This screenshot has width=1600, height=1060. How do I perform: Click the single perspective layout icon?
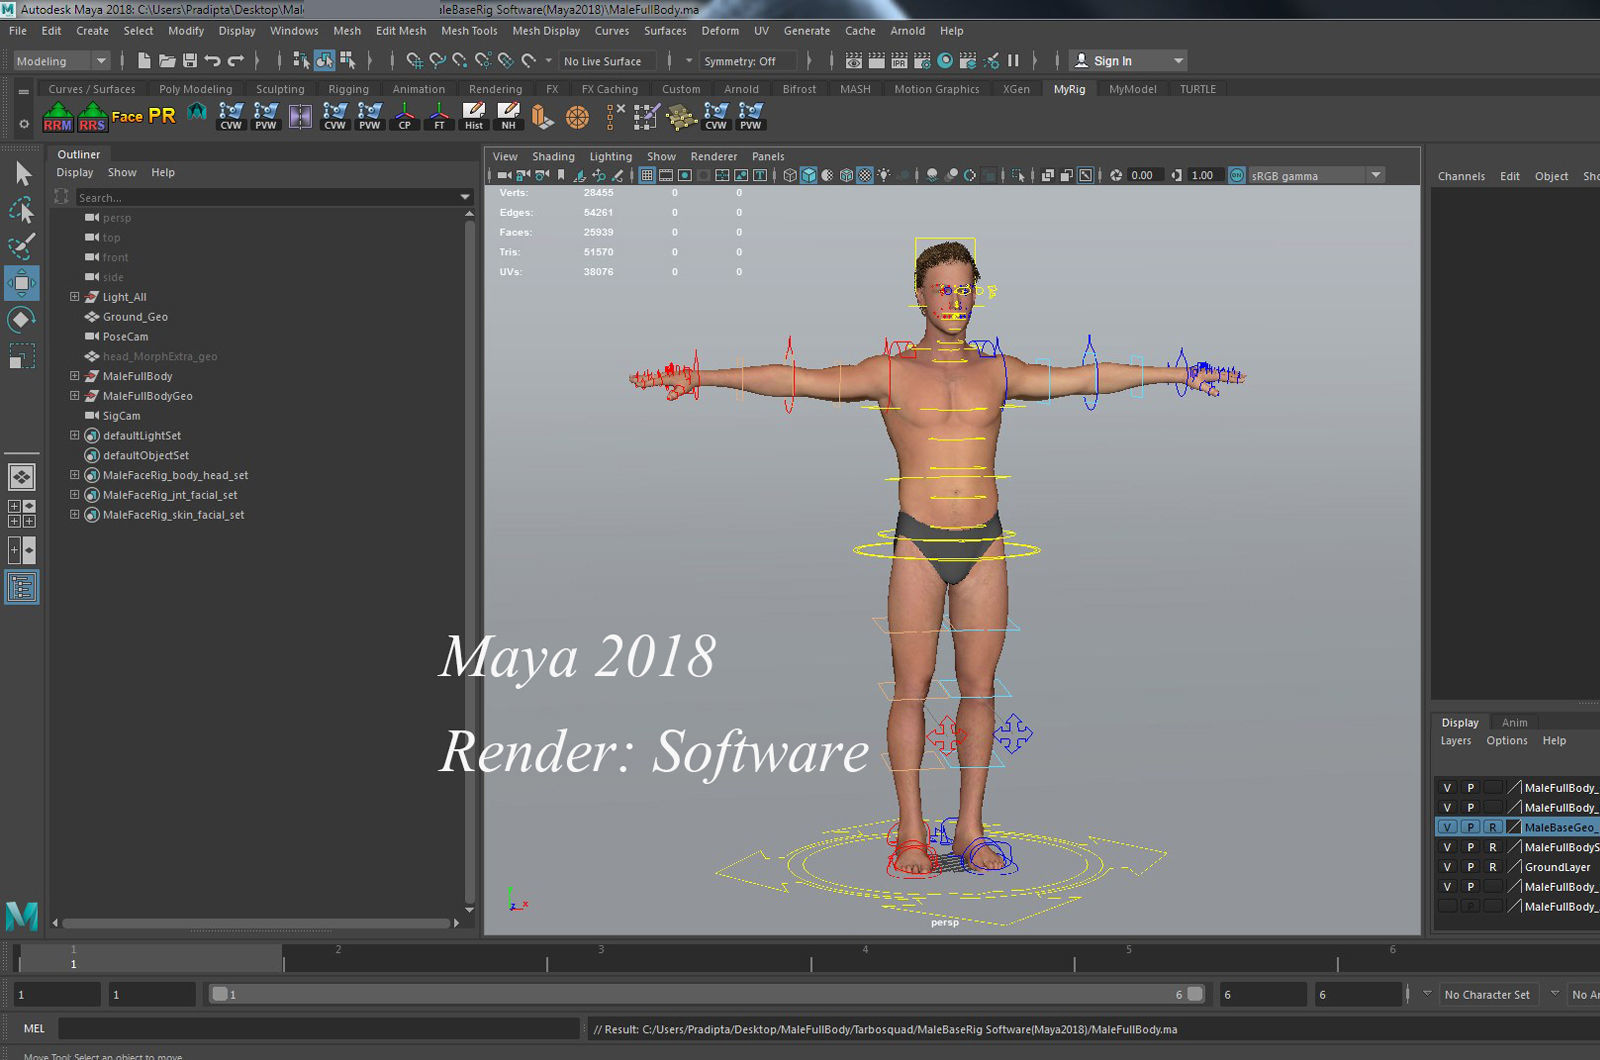tap(22, 477)
